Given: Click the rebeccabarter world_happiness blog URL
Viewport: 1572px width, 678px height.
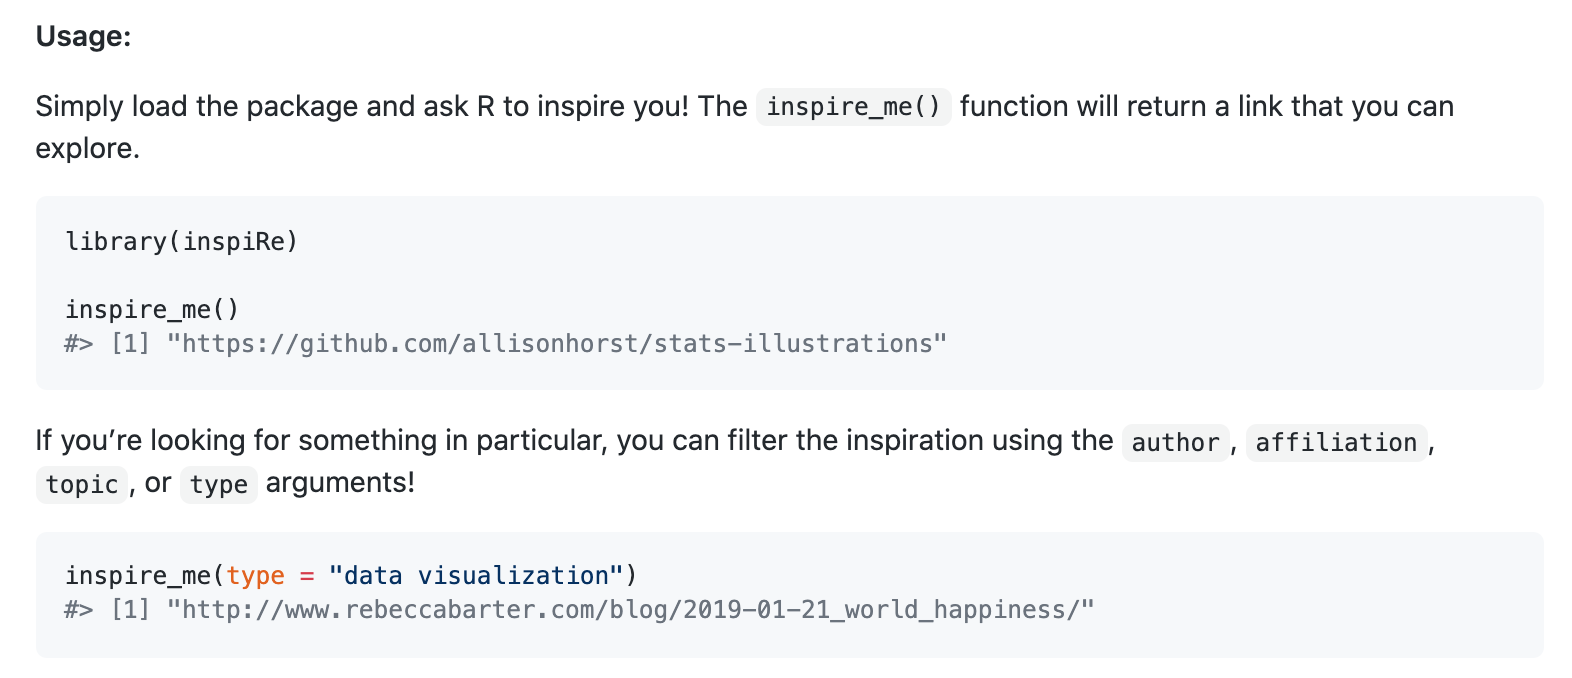Looking at the screenshot, I should click(631, 609).
